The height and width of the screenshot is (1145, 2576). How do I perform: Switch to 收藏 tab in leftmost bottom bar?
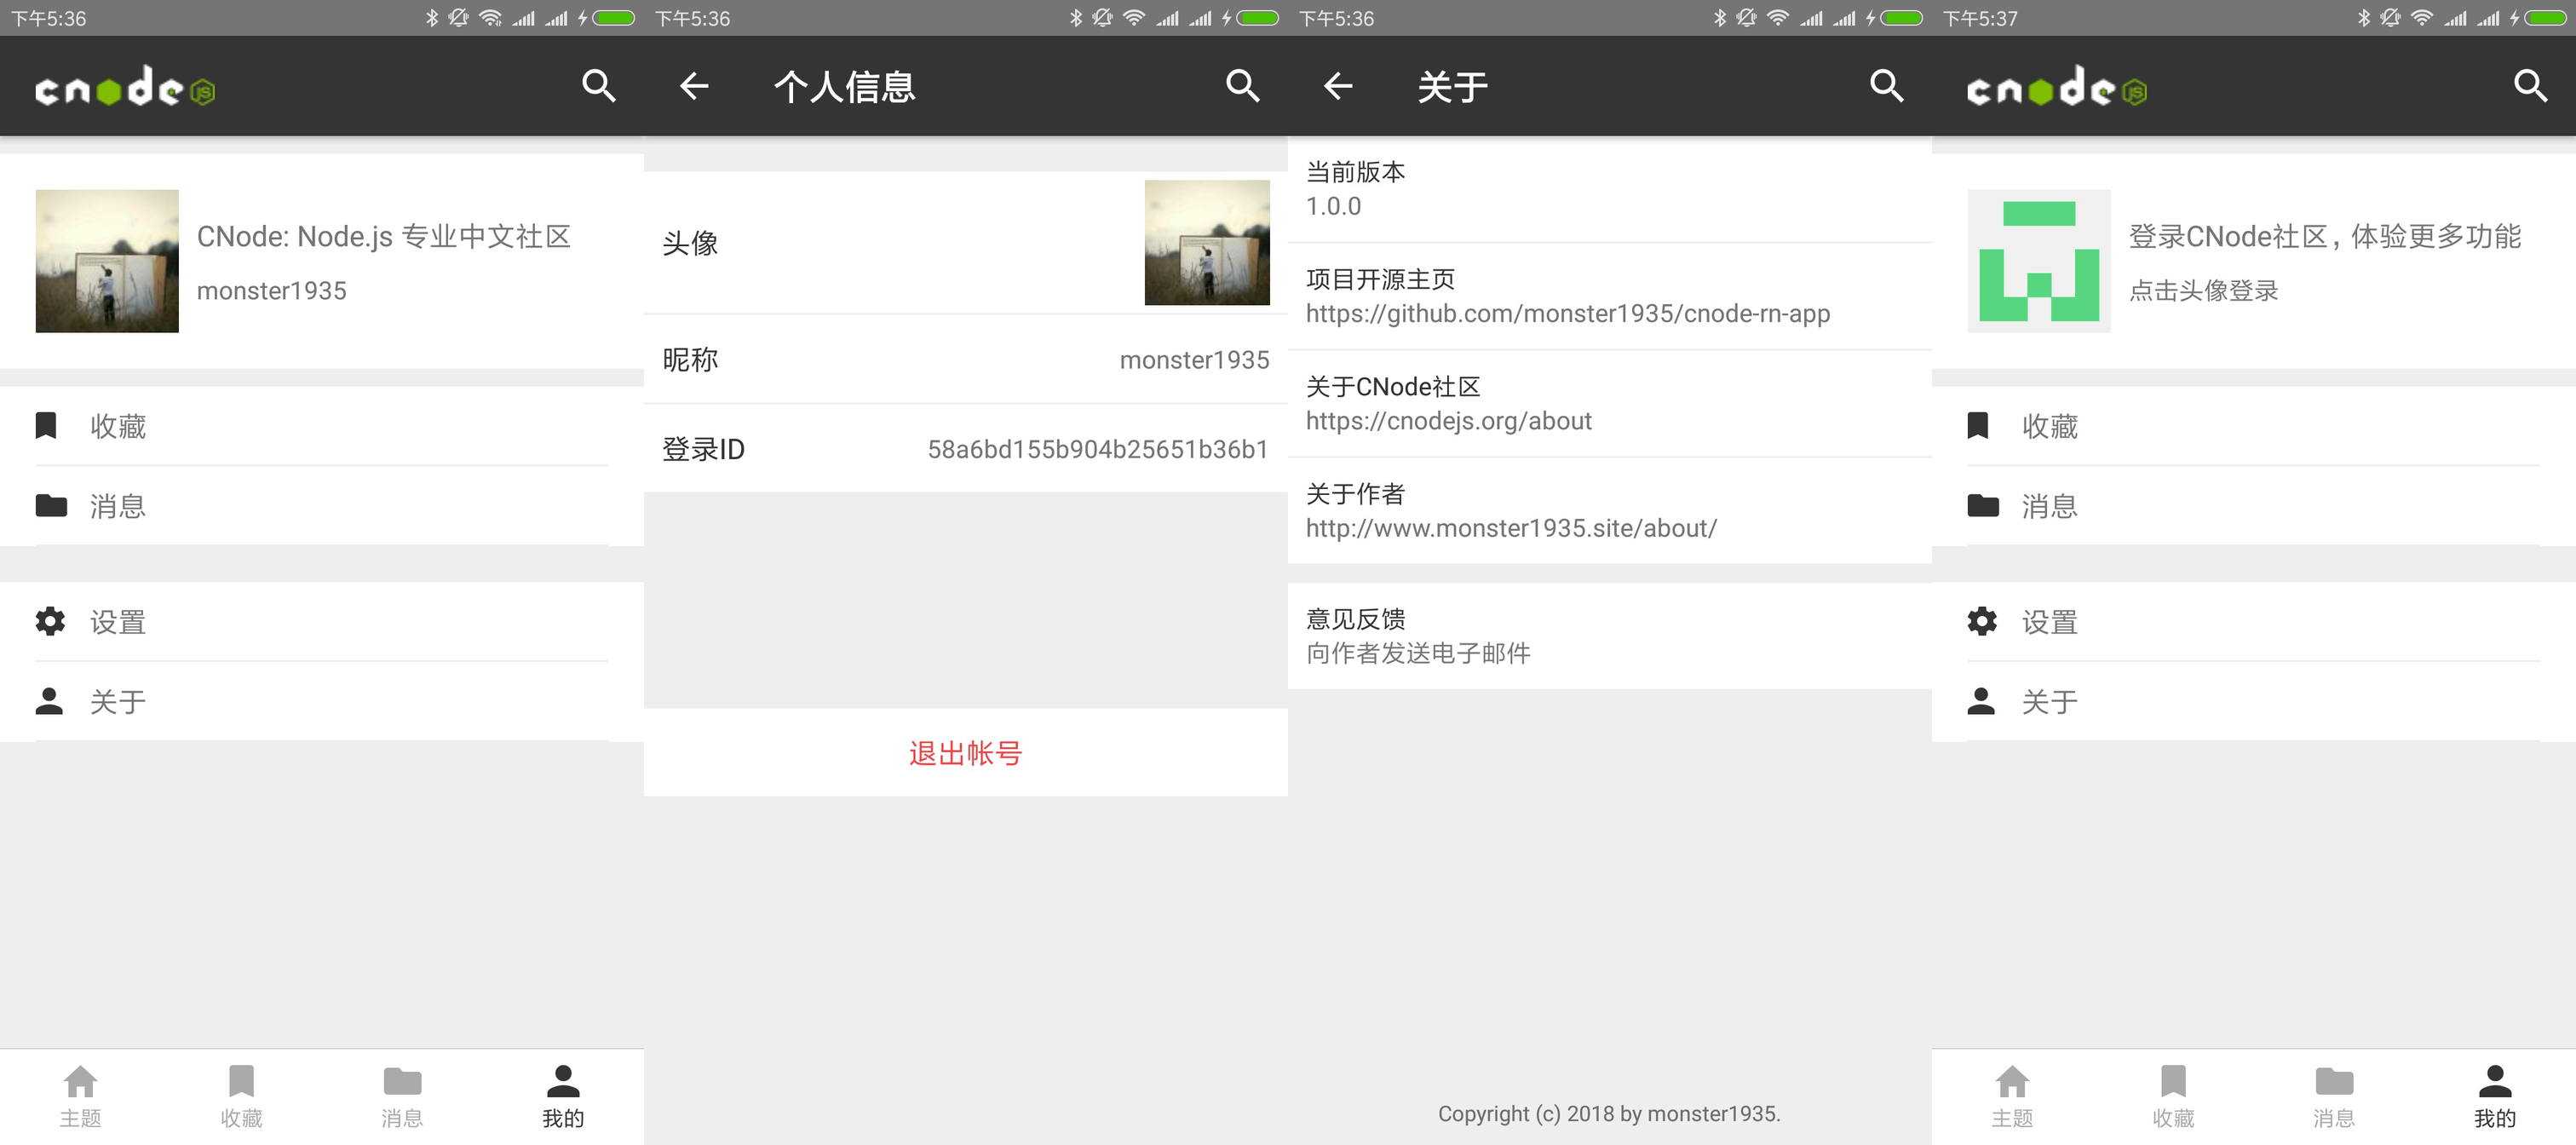241,1096
